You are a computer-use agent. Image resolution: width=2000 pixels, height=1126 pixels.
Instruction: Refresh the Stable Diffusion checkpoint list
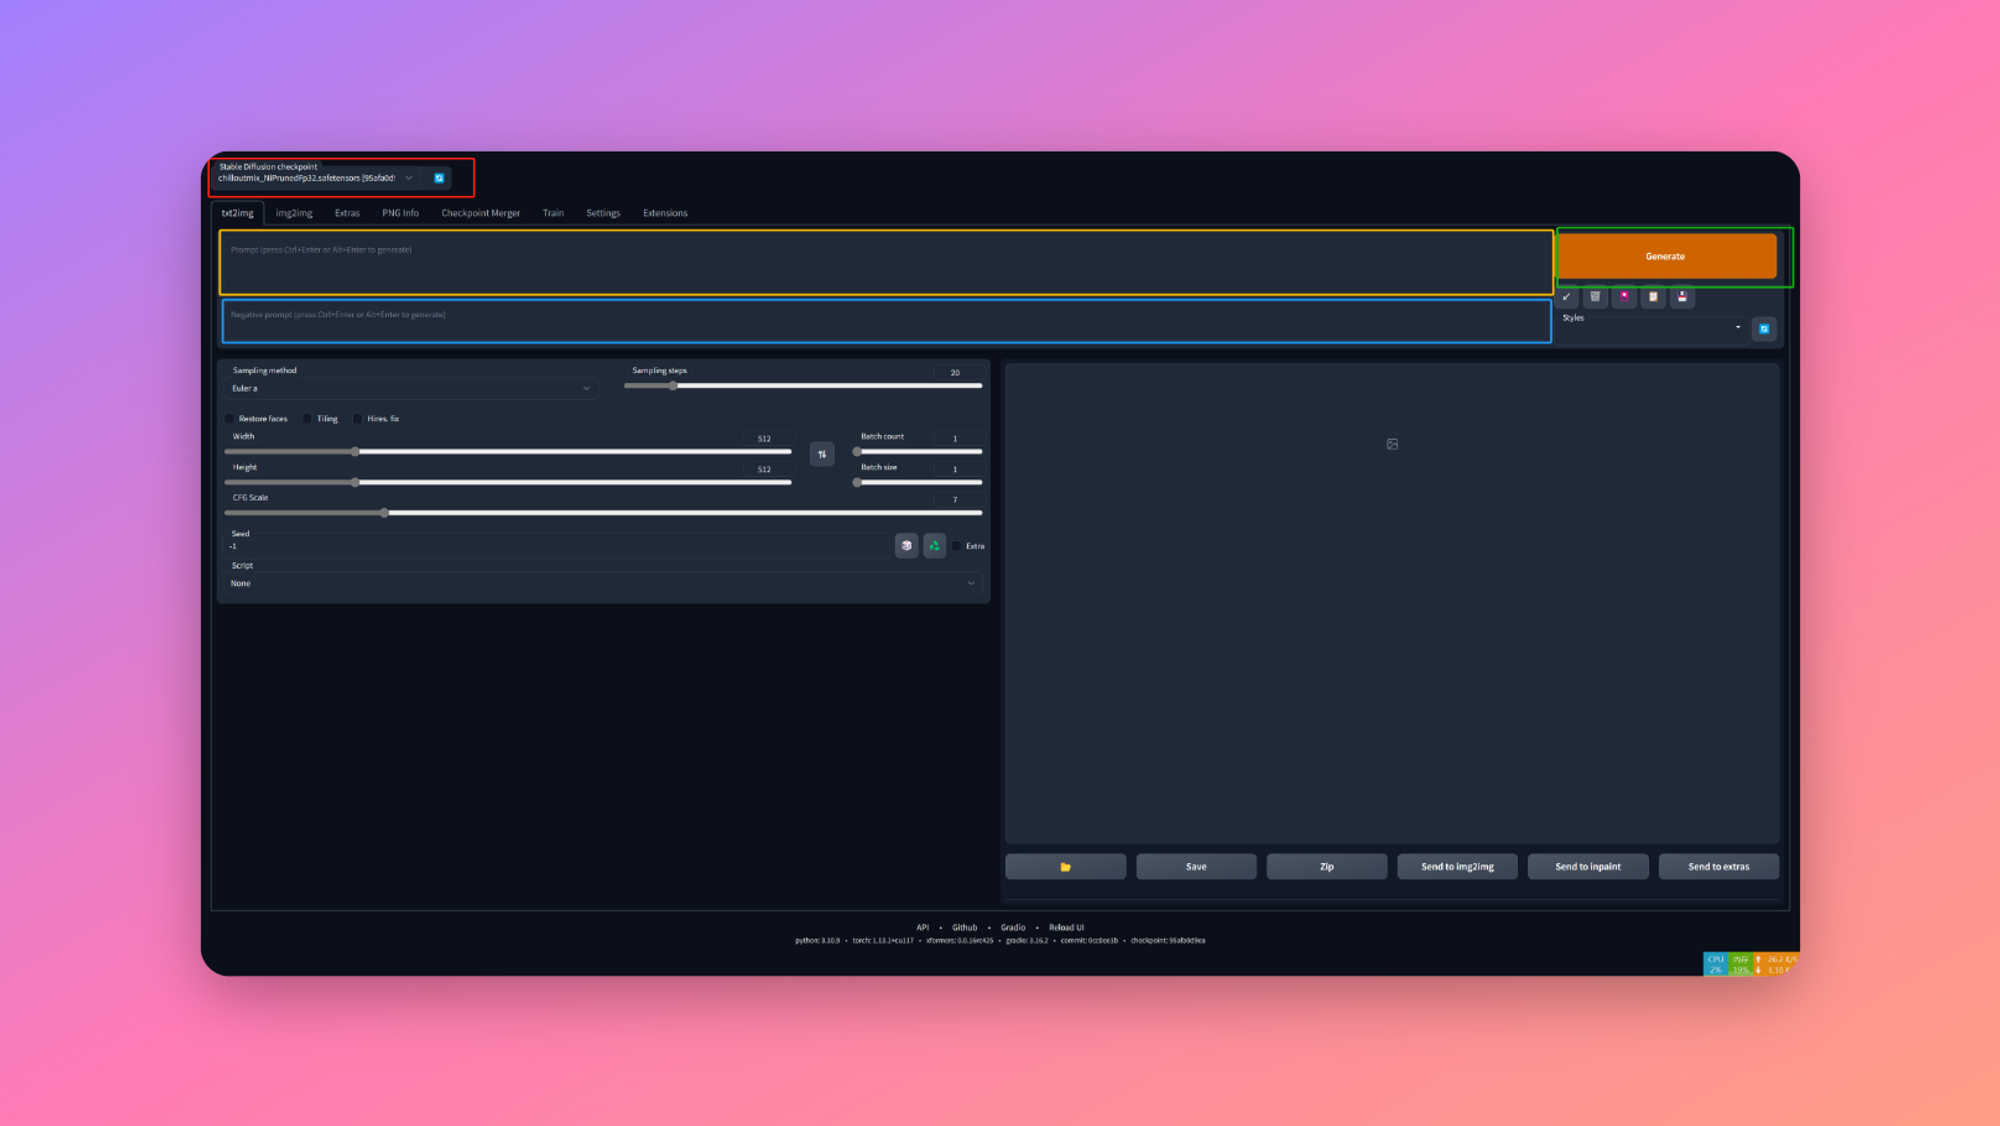pyautogui.click(x=439, y=178)
